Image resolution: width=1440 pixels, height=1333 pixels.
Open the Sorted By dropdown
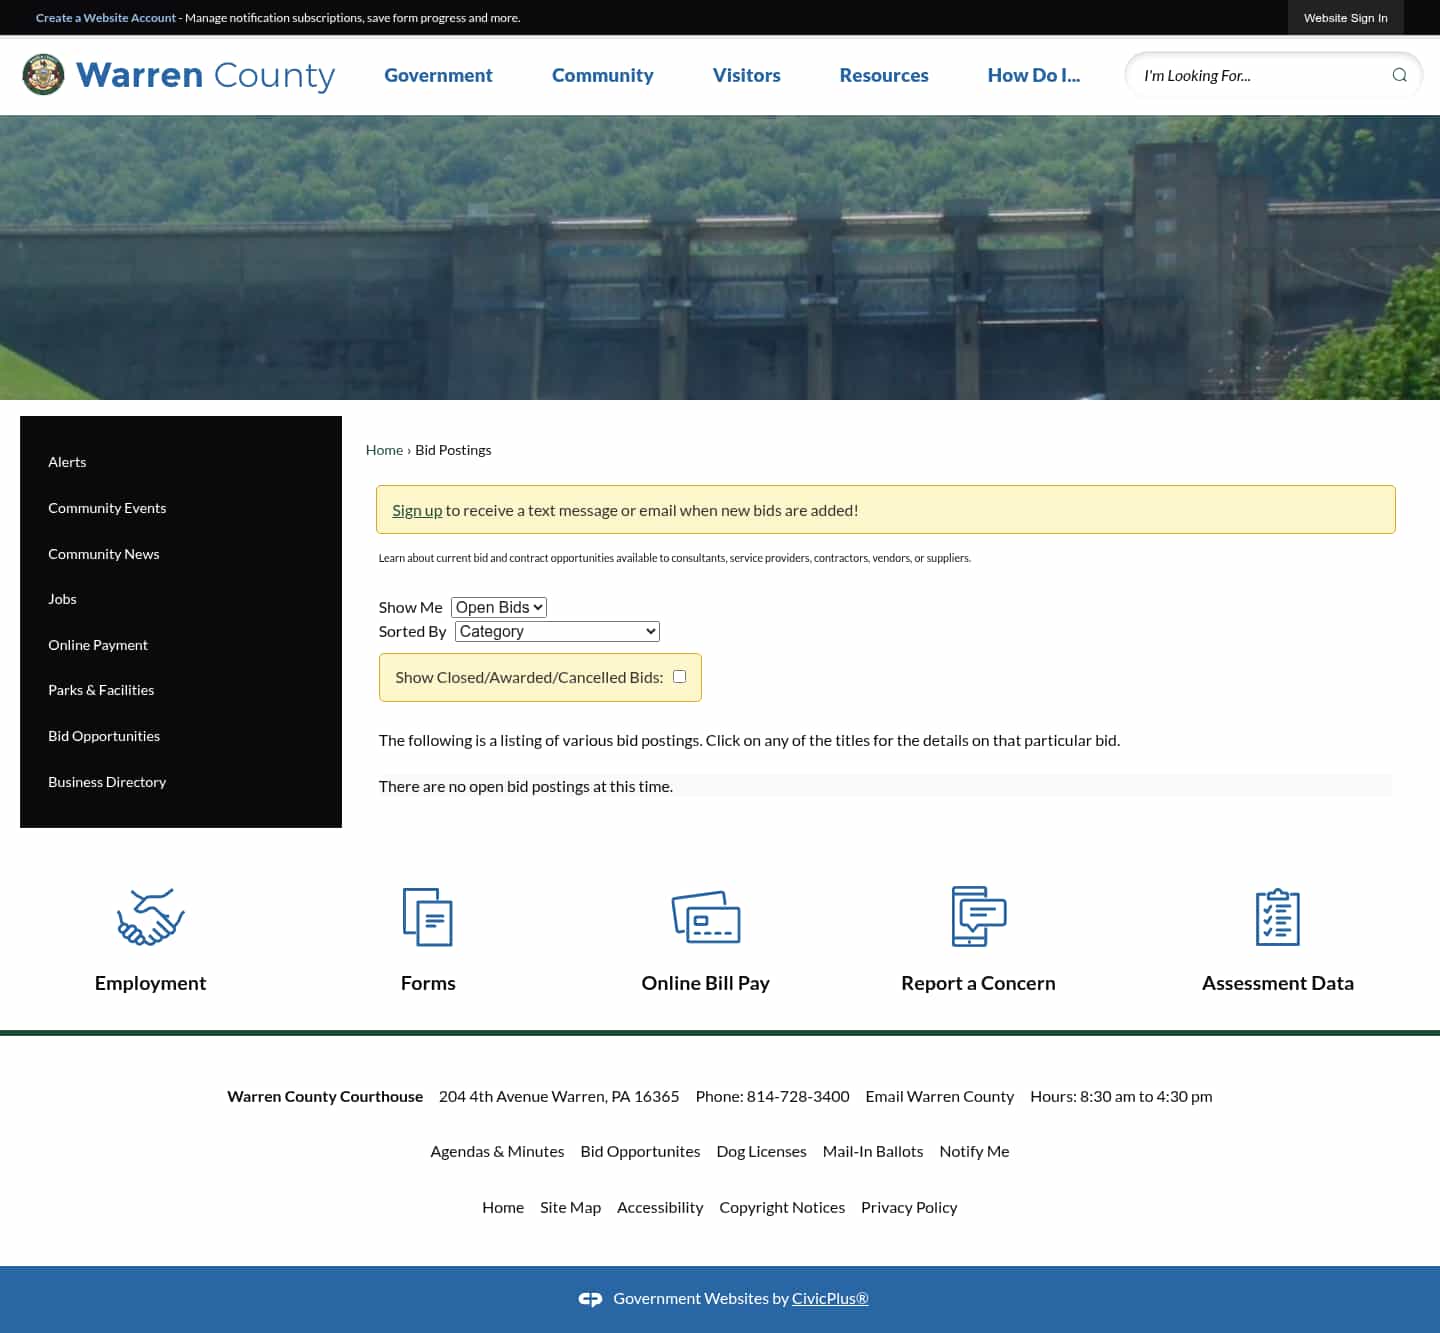(x=556, y=631)
